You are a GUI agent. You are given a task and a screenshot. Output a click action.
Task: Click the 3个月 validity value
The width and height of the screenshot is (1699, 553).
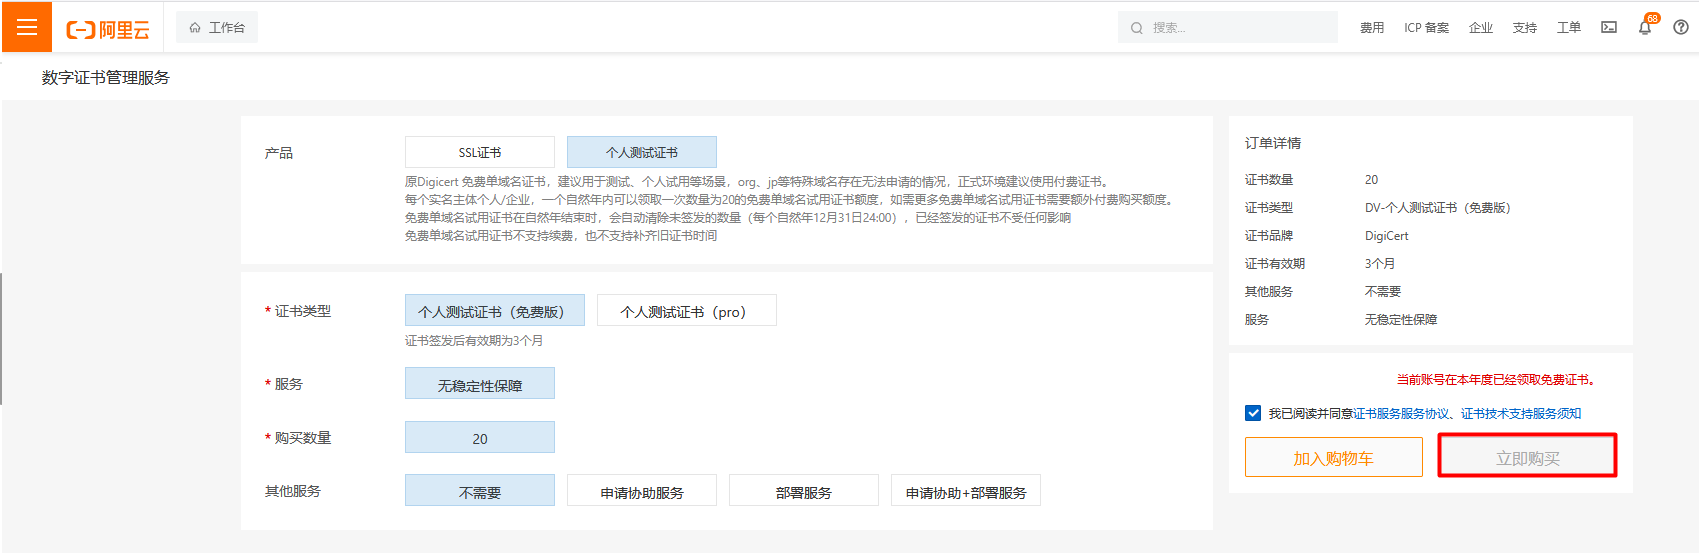pos(1380,264)
